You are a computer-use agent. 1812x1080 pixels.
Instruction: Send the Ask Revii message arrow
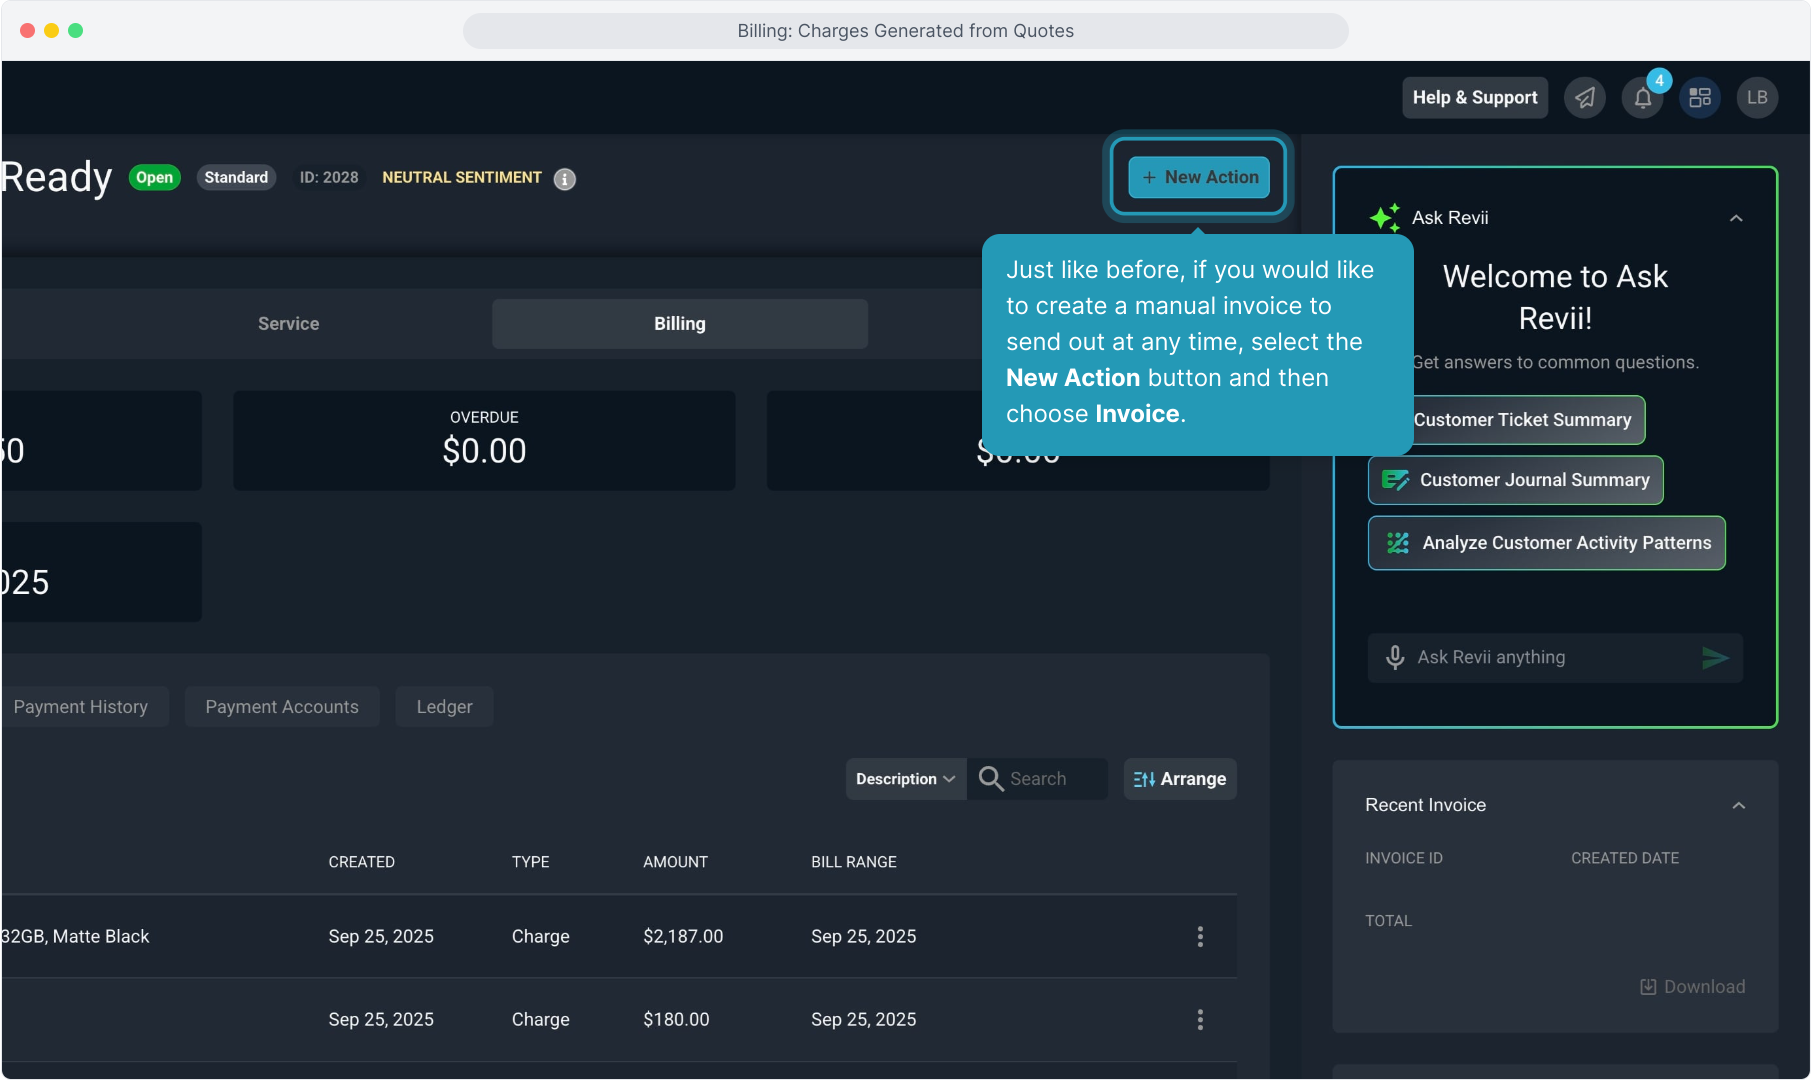(x=1715, y=657)
